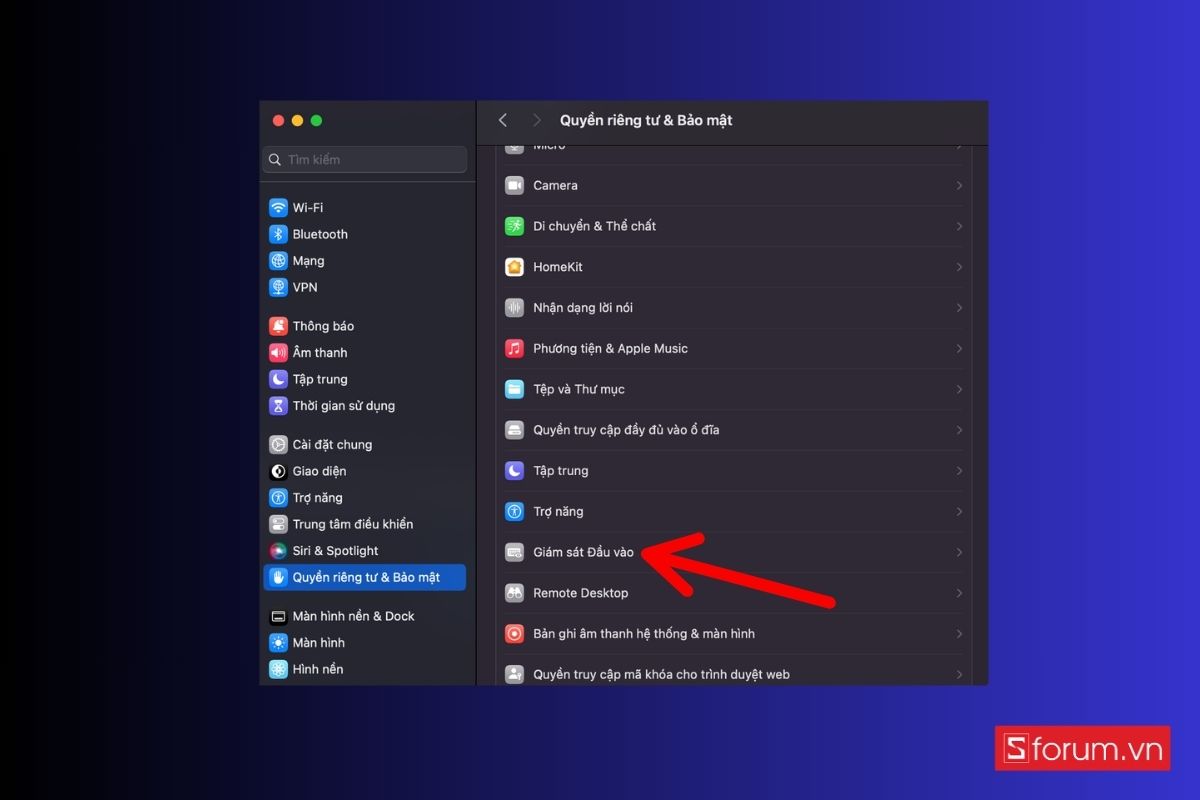Select Thông báo in the sidebar

click(x=322, y=326)
